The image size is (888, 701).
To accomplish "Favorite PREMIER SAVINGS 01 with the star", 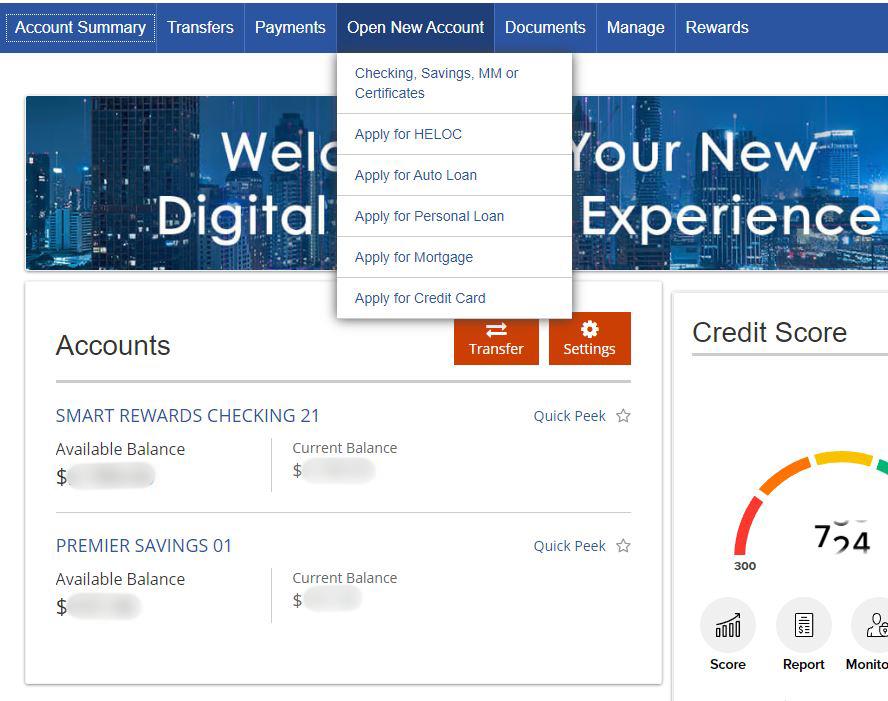I will 622,545.
